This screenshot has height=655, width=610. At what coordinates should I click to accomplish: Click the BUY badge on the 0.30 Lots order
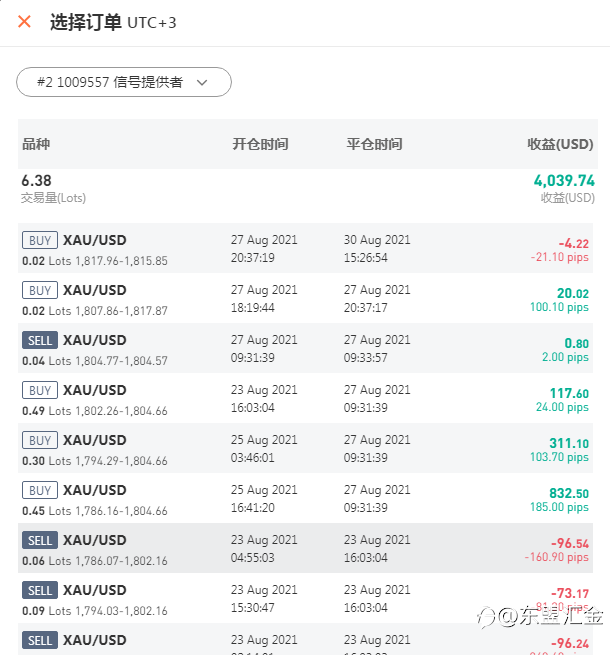(x=40, y=440)
